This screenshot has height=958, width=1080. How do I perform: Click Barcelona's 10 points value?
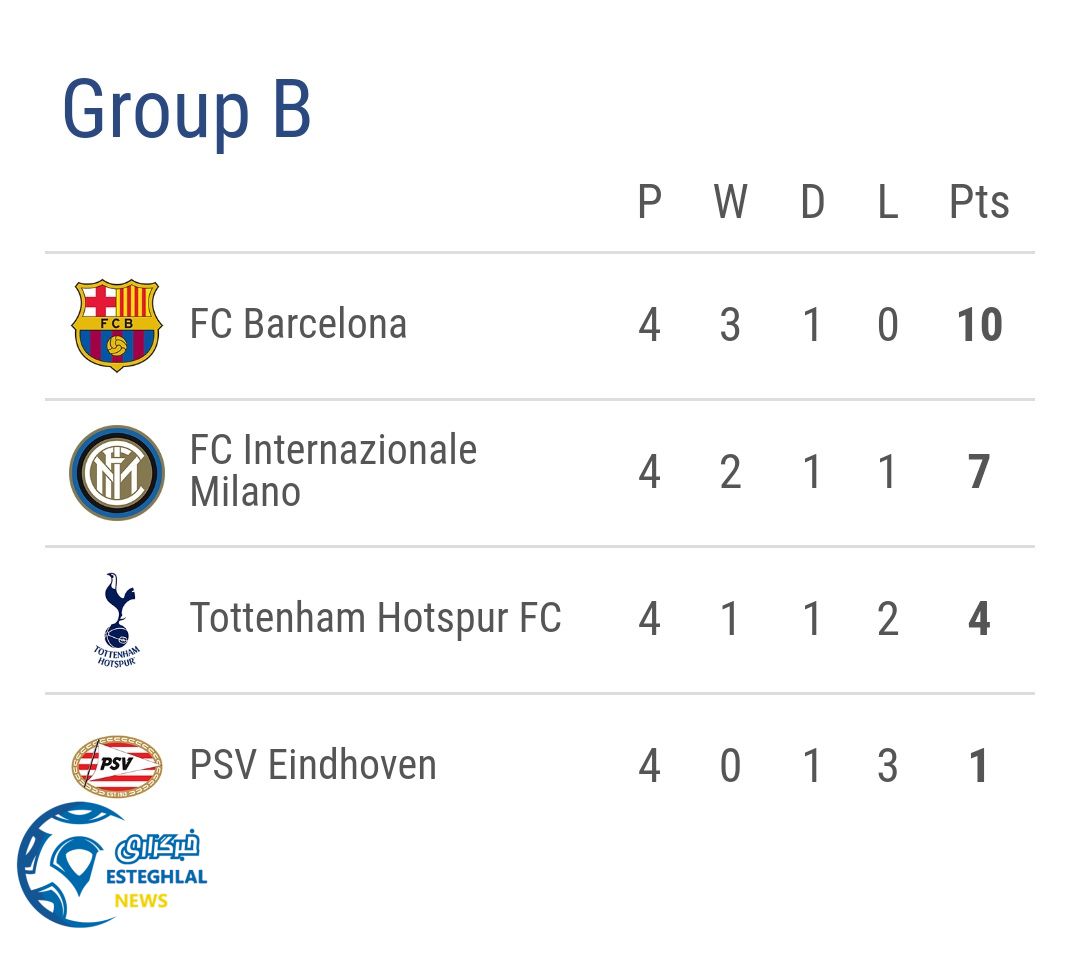click(979, 326)
